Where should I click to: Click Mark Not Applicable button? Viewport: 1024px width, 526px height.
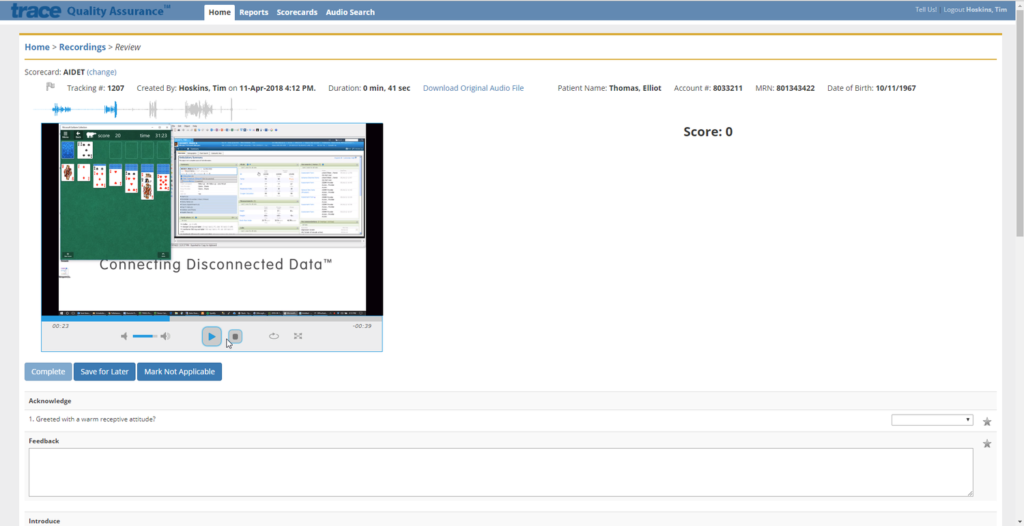pyautogui.click(x=180, y=372)
